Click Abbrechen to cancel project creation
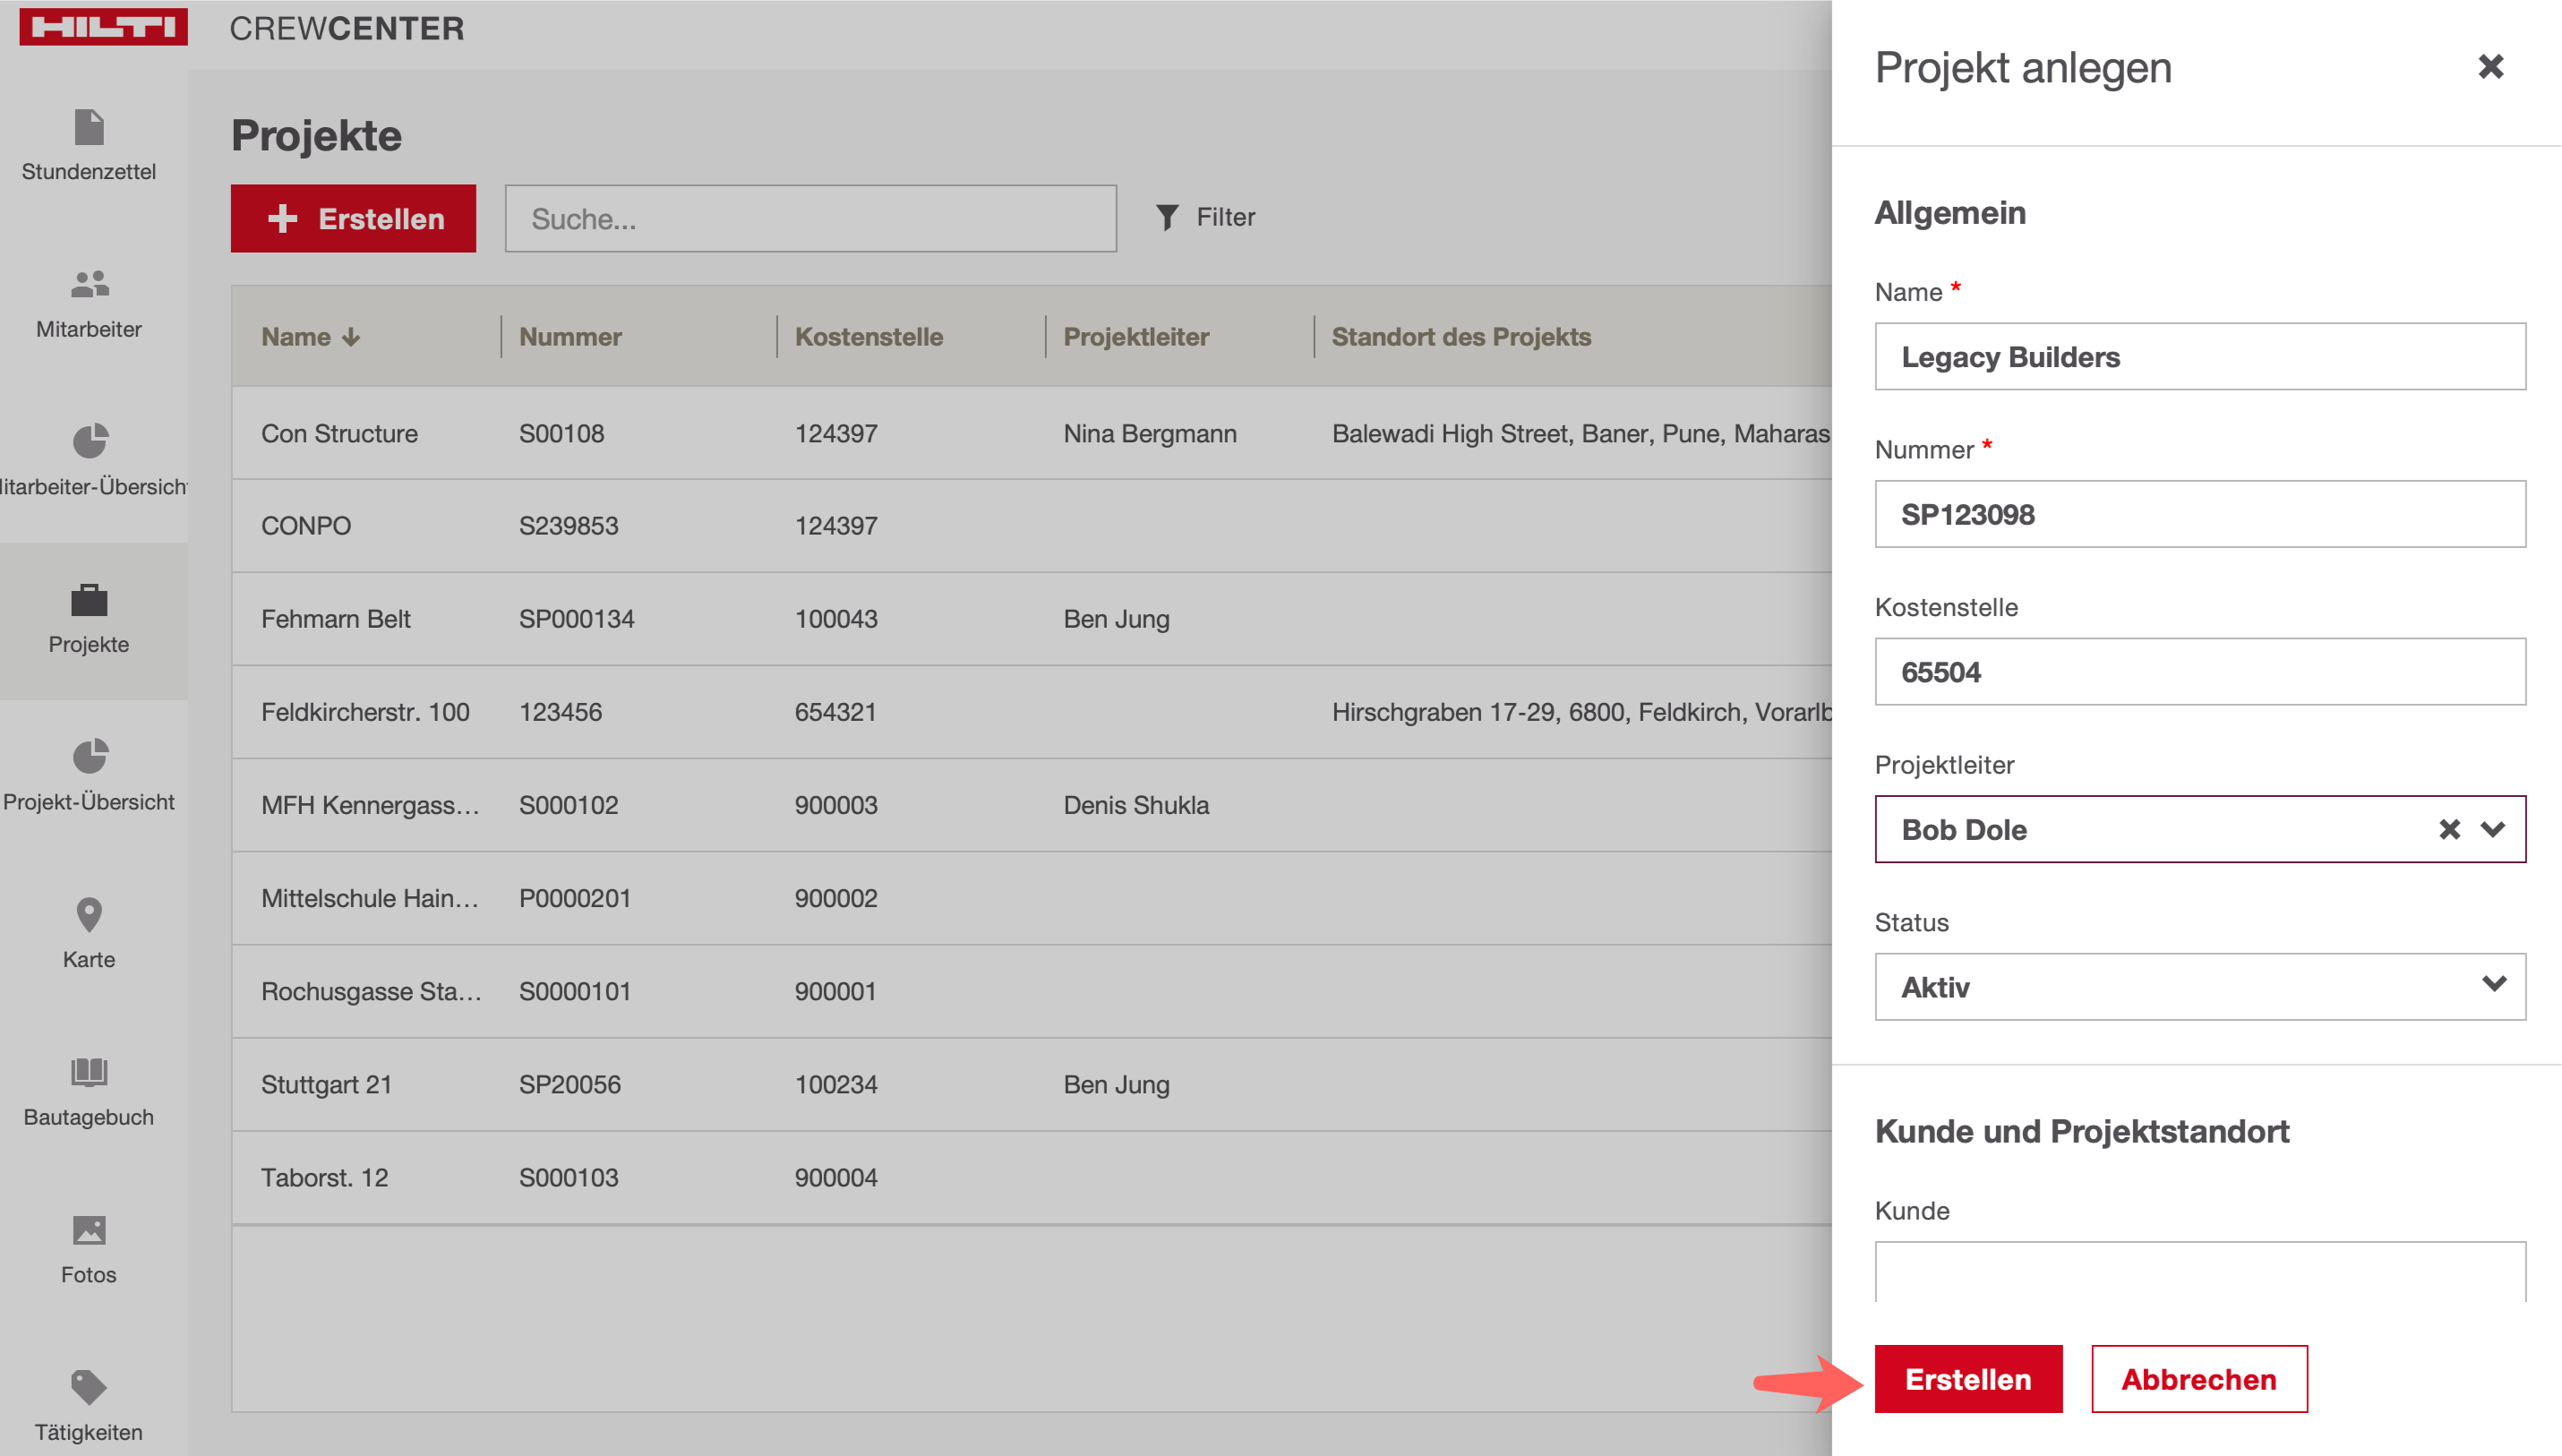Screen dimensions: 2562x1456 pyautogui.click(x=2198, y=1379)
